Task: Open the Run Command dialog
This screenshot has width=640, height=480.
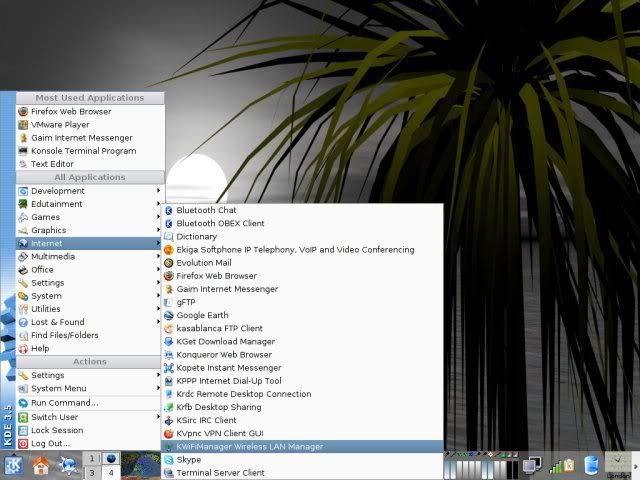Action: click(89, 402)
